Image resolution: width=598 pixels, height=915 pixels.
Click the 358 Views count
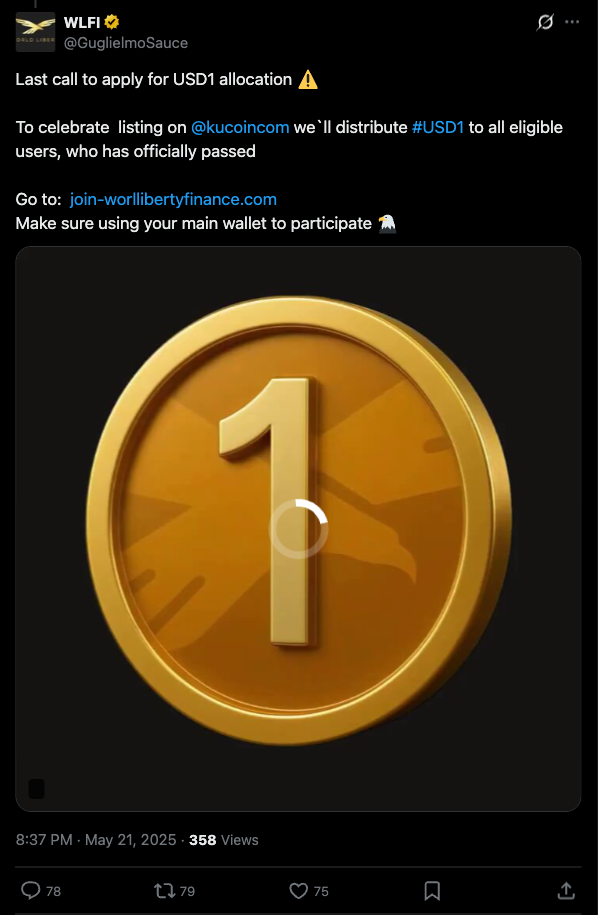tap(223, 840)
